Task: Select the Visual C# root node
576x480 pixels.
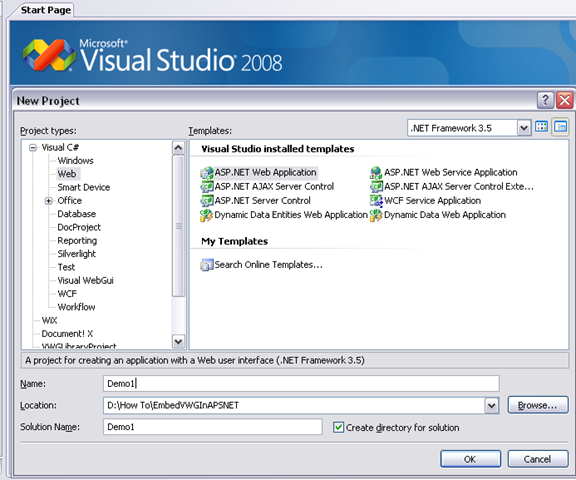Action: tap(60, 148)
